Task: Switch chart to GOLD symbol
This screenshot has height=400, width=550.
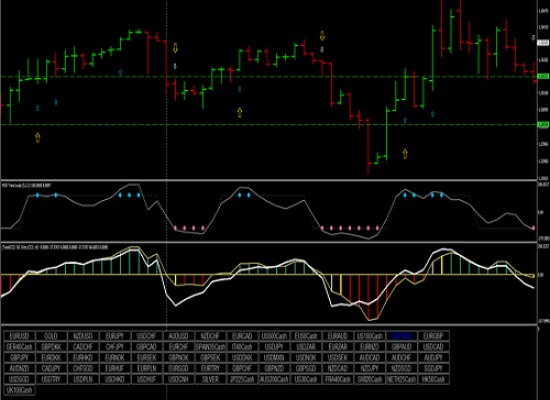Action: coord(51,336)
